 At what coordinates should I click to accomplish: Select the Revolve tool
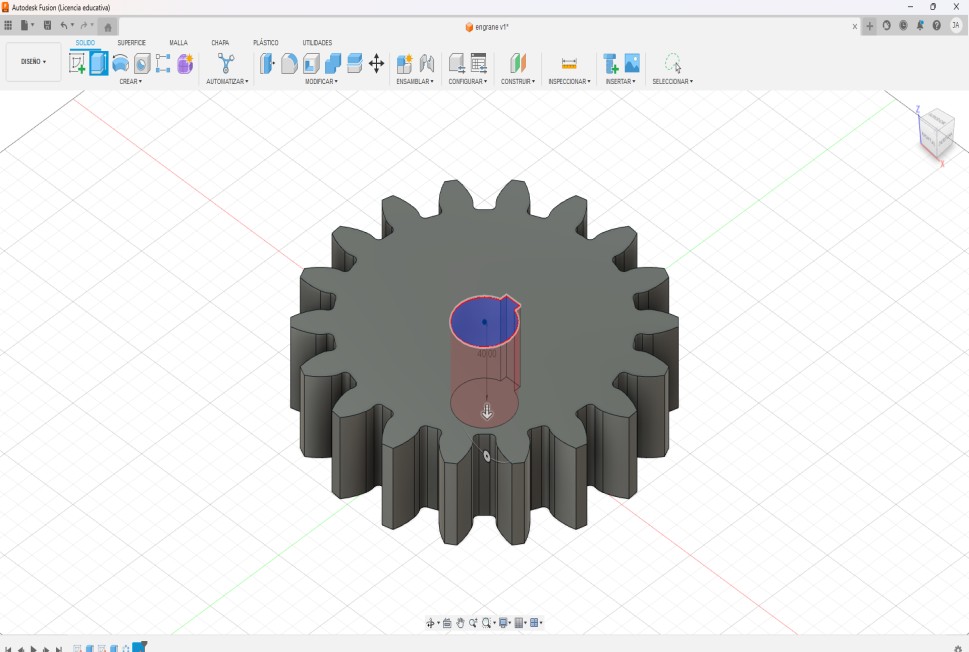coord(121,63)
